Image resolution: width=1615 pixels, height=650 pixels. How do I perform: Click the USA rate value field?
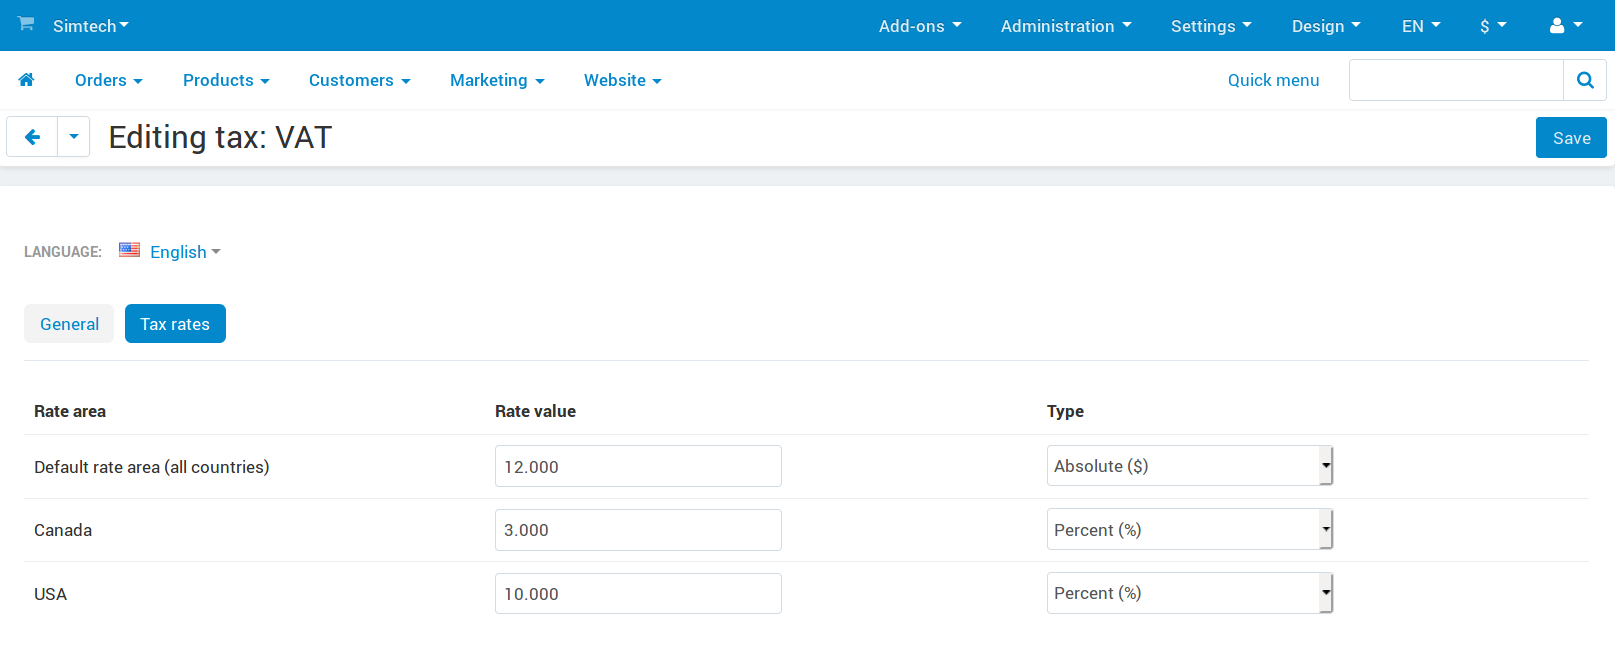[x=638, y=593]
